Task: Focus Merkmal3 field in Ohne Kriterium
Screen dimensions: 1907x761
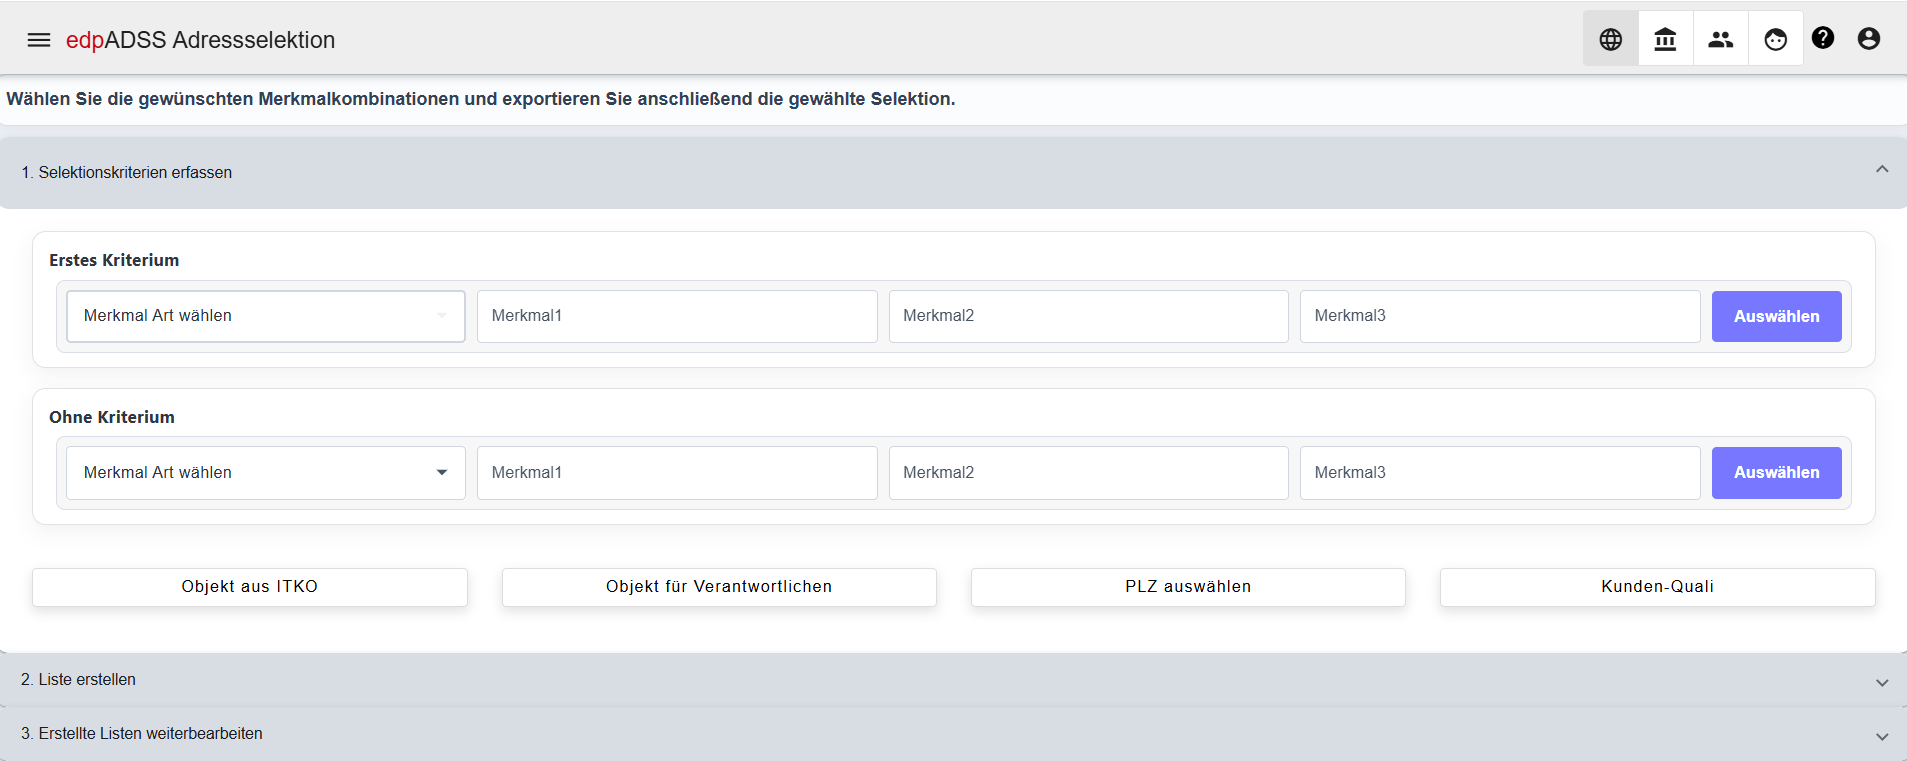Action: click(1500, 473)
